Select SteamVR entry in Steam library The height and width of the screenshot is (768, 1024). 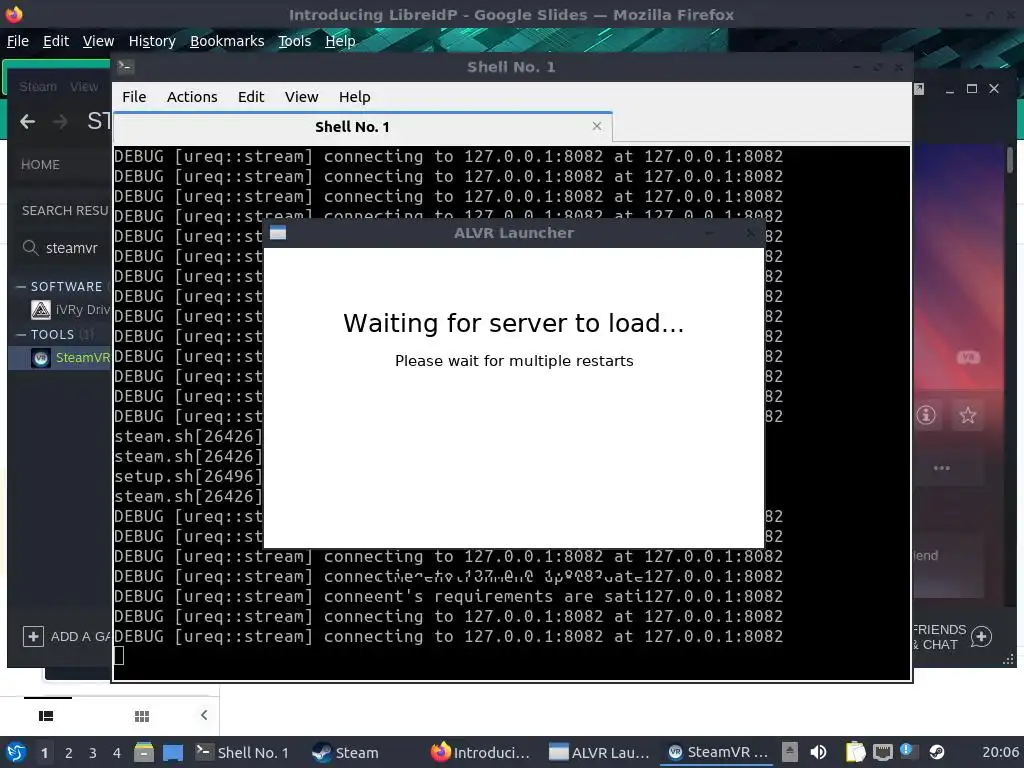pos(71,358)
